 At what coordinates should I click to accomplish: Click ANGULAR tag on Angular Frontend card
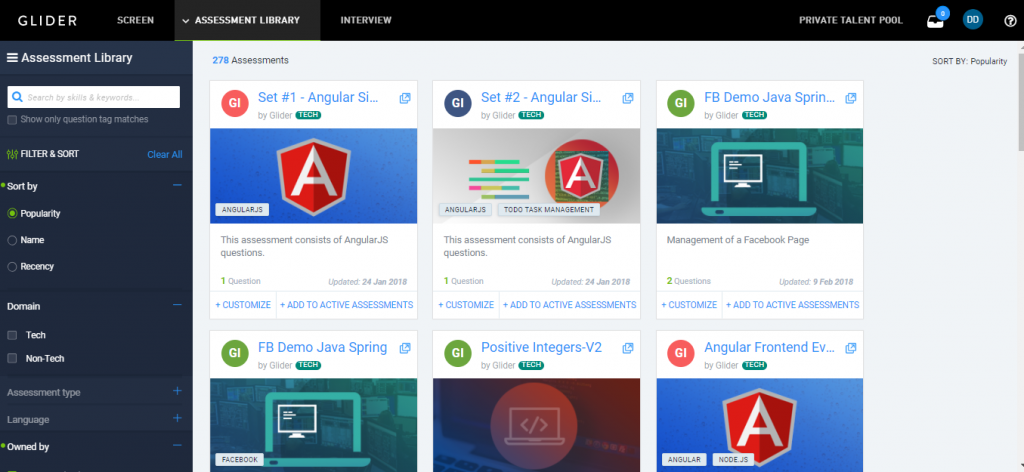click(684, 460)
